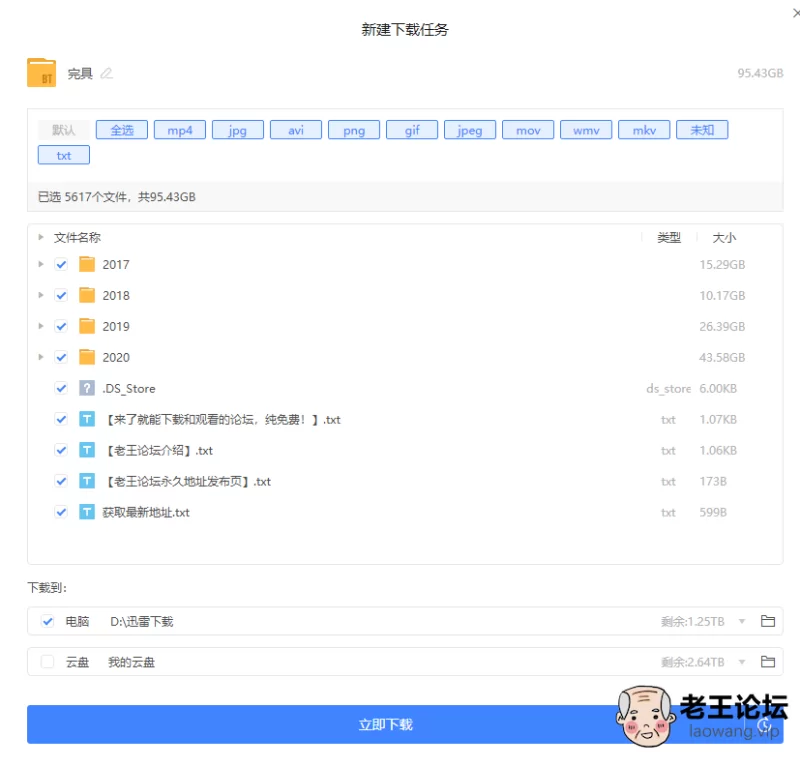Click the 获取最新地址.txt file name
800x767 pixels.
tap(146, 512)
